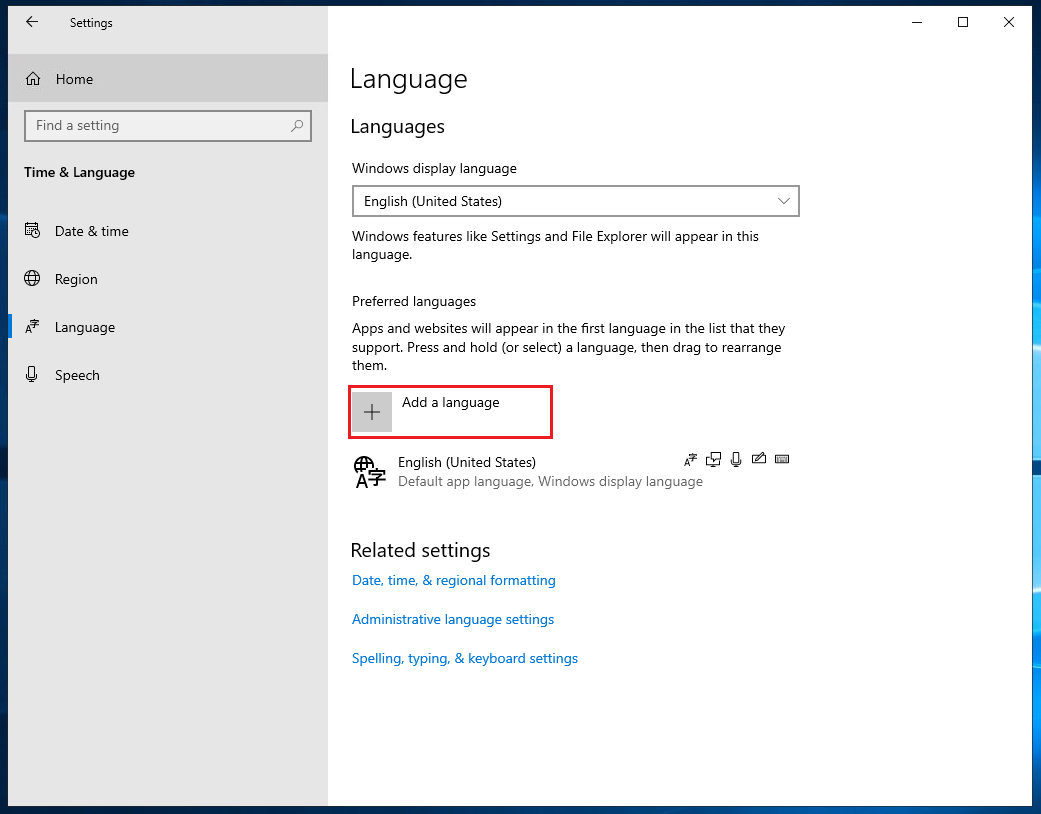This screenshot has width=1041, height=814.
Task: Click the speech recognition microphone feature icon
Action: pos(736,459)
